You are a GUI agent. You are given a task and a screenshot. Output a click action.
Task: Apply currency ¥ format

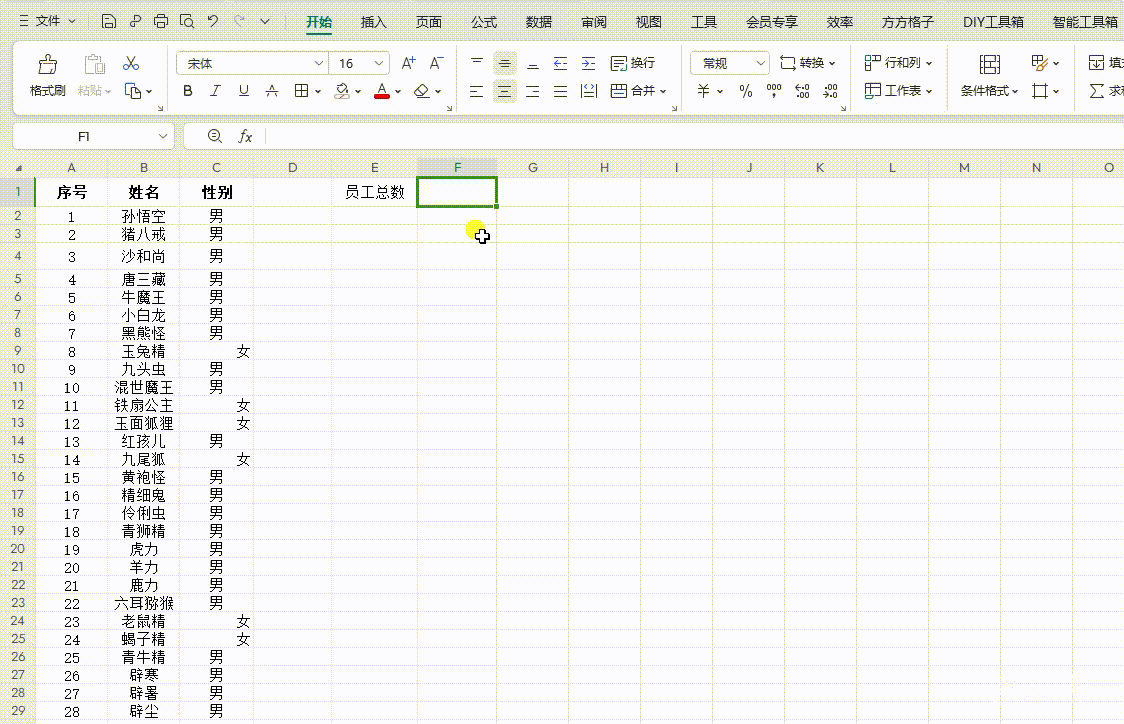[704, 91]
